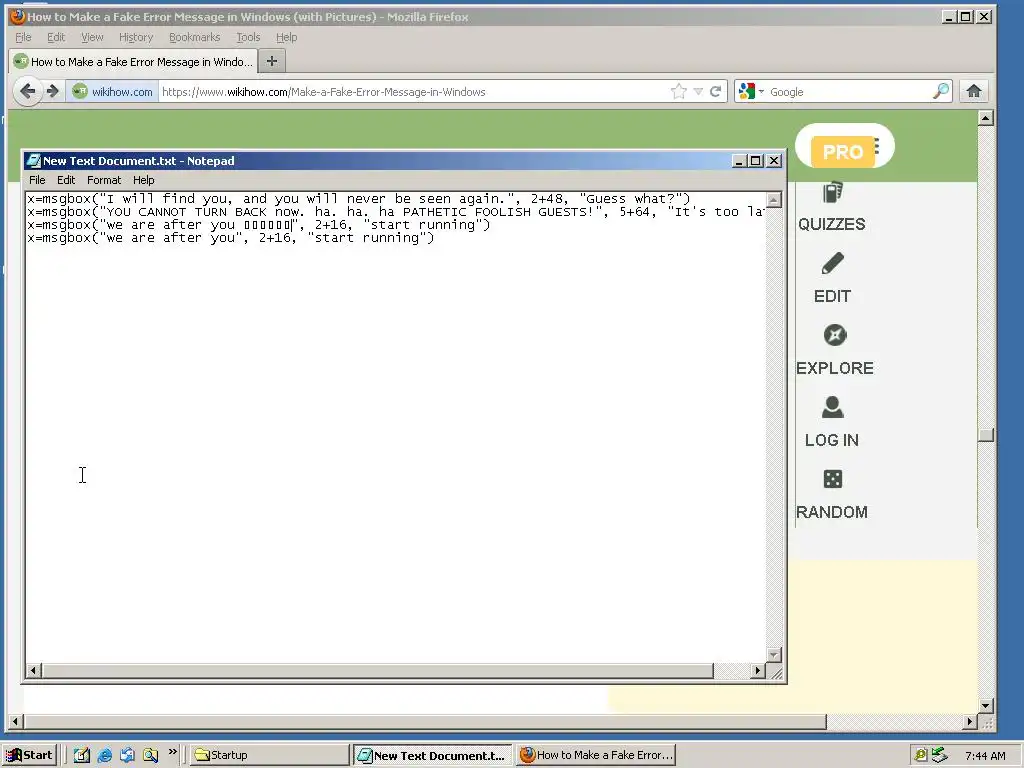Image resolution: width=1024 pixels, height=768 pixels.
Task: Click Notepad horizontal scrollbar right arrow
Action: click(758, 670)
